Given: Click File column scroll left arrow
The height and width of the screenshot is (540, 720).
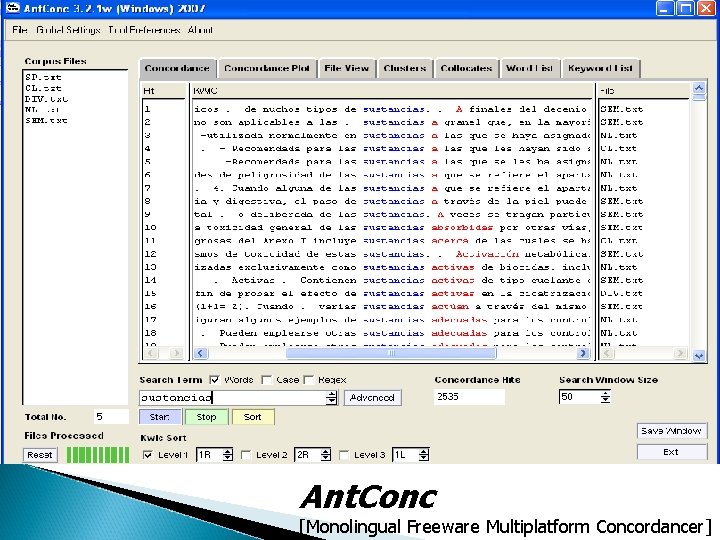Looking at the screenshot, I should [x=607, y=353].
